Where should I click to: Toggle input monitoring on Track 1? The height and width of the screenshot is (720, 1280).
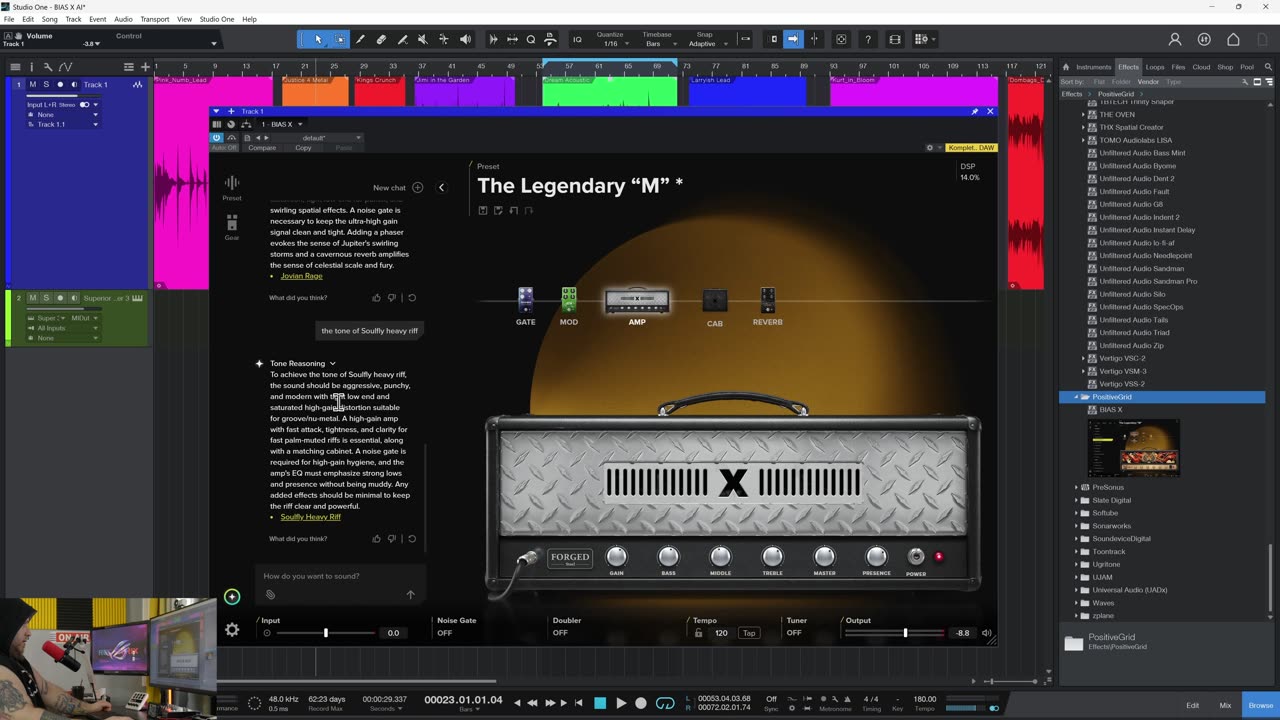tap(73, 85)
